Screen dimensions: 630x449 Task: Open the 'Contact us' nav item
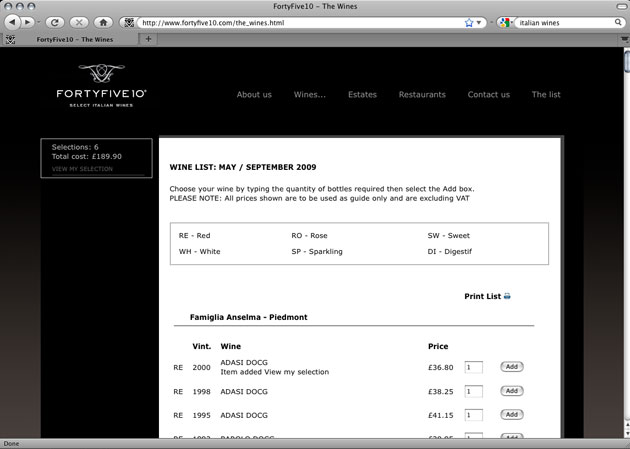489,95
